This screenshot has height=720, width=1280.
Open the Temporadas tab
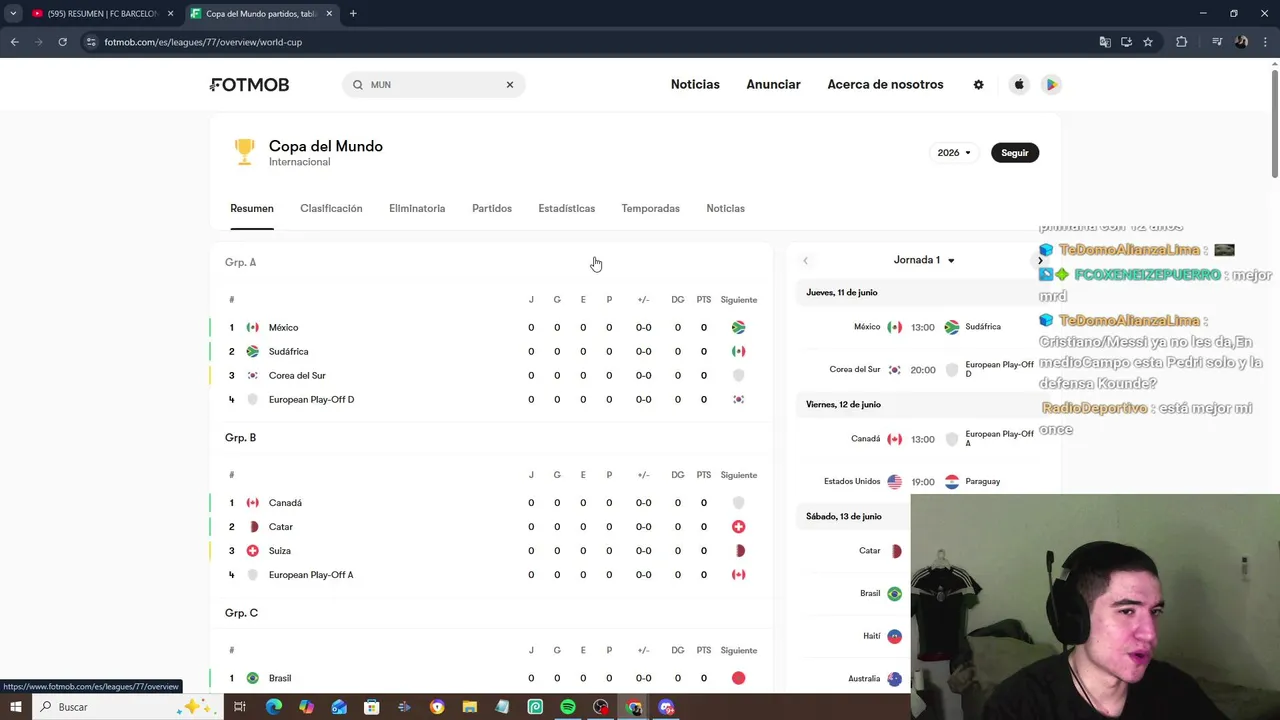[650, 208]
